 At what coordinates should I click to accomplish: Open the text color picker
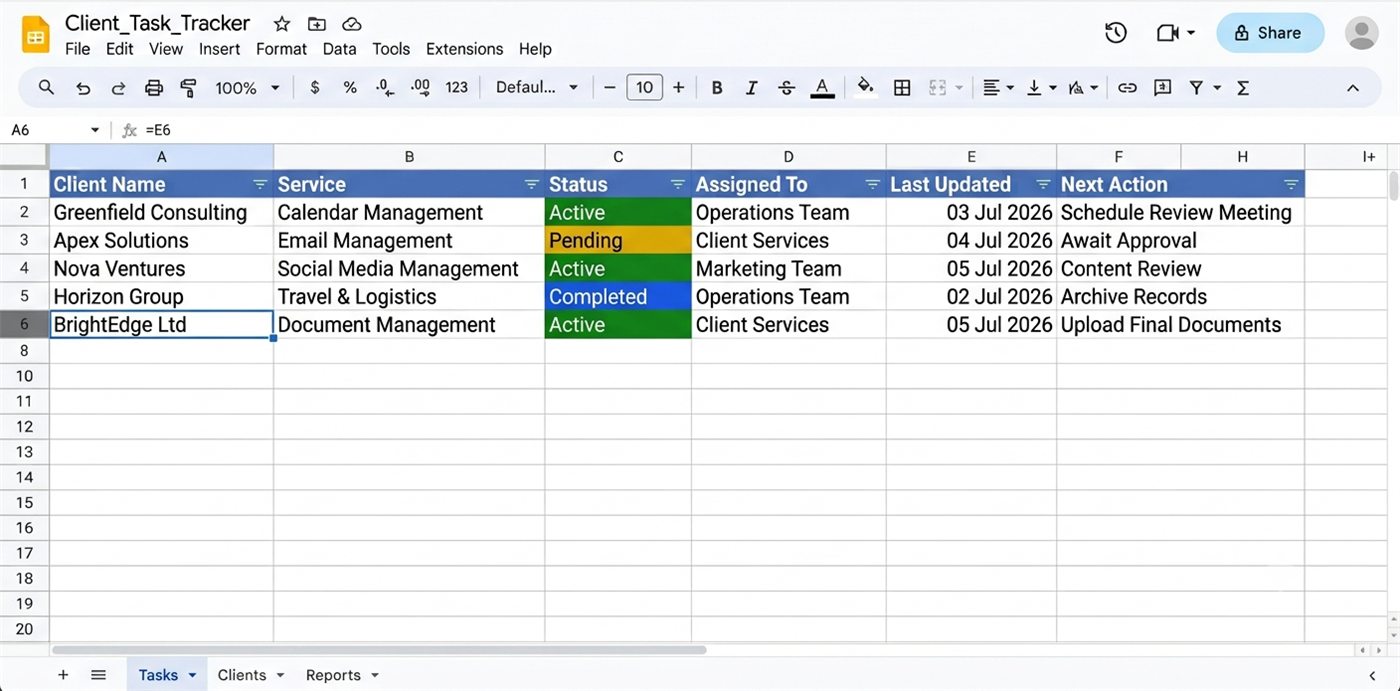pos(822,88)
